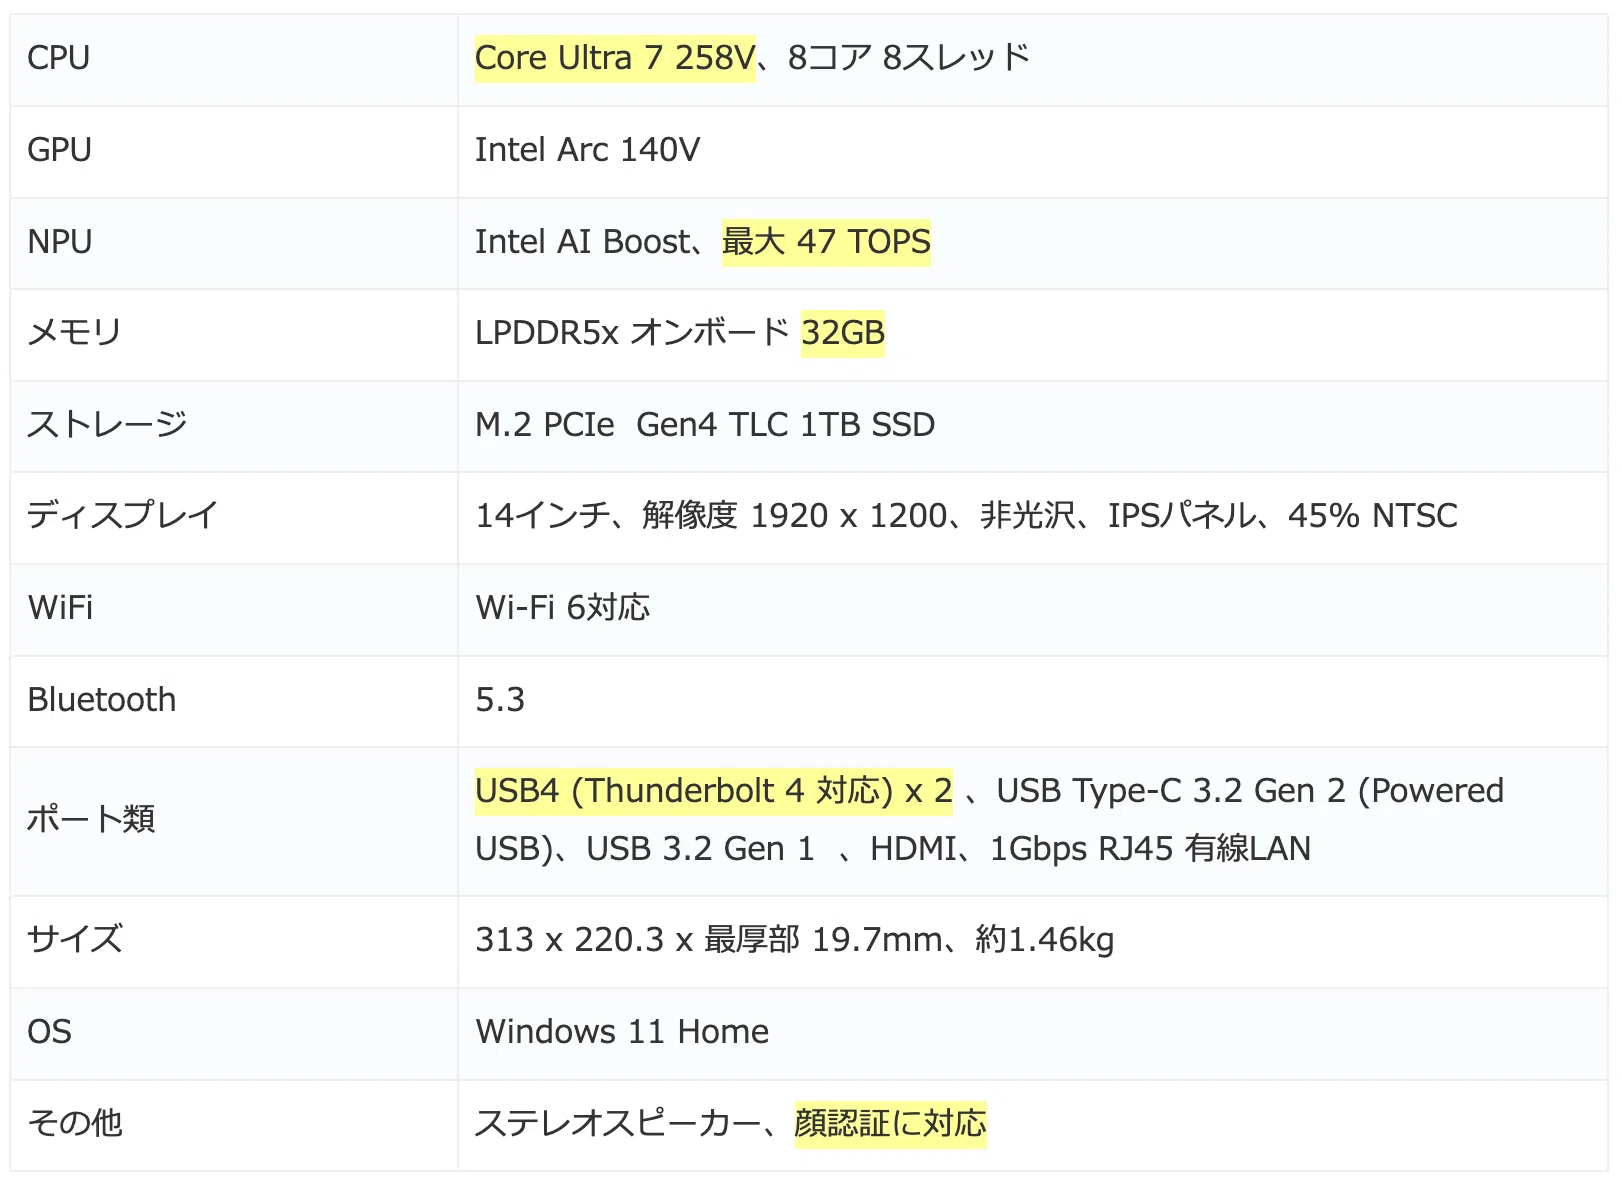Click highlighted 顔認証に対応 text

[891, 1124]
